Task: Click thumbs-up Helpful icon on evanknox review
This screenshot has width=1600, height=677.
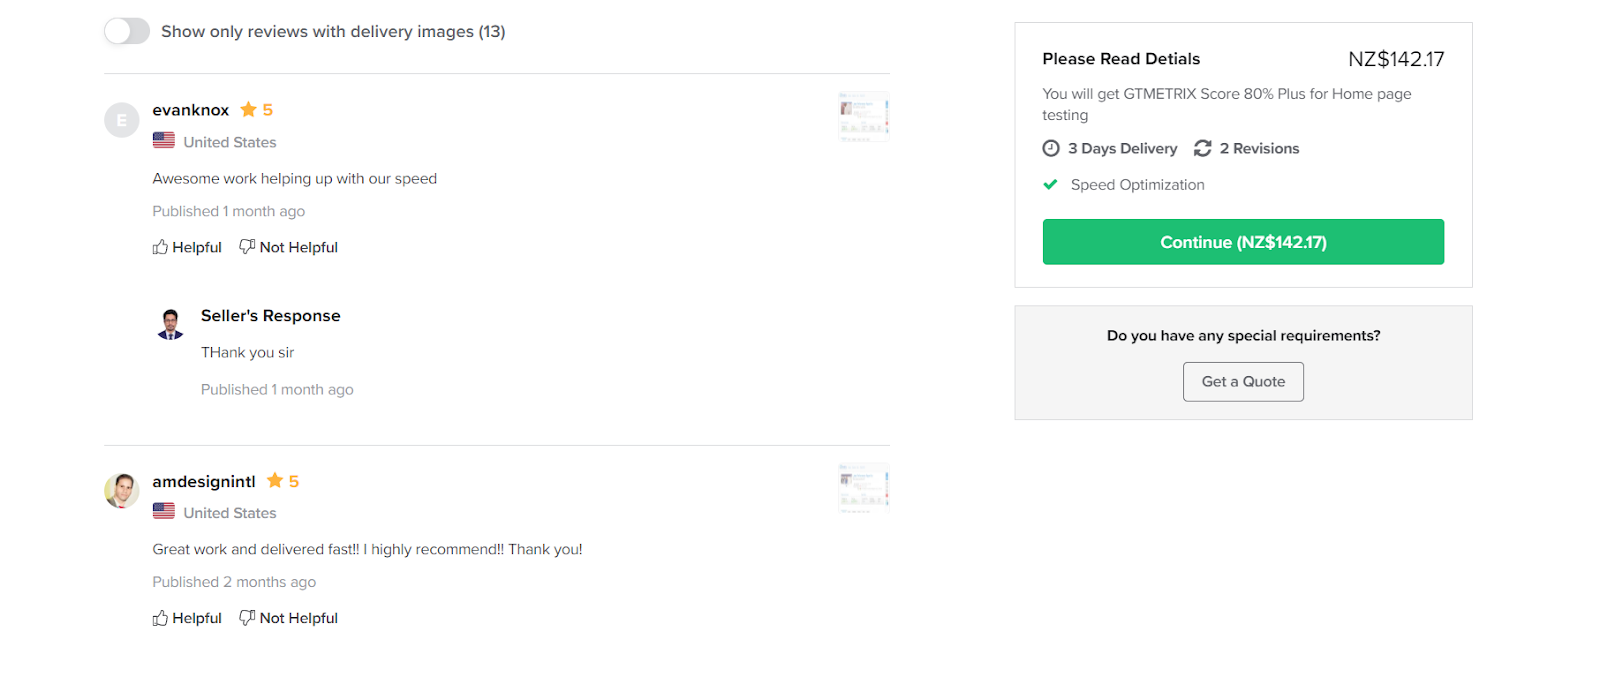Action: coord(160,247)
